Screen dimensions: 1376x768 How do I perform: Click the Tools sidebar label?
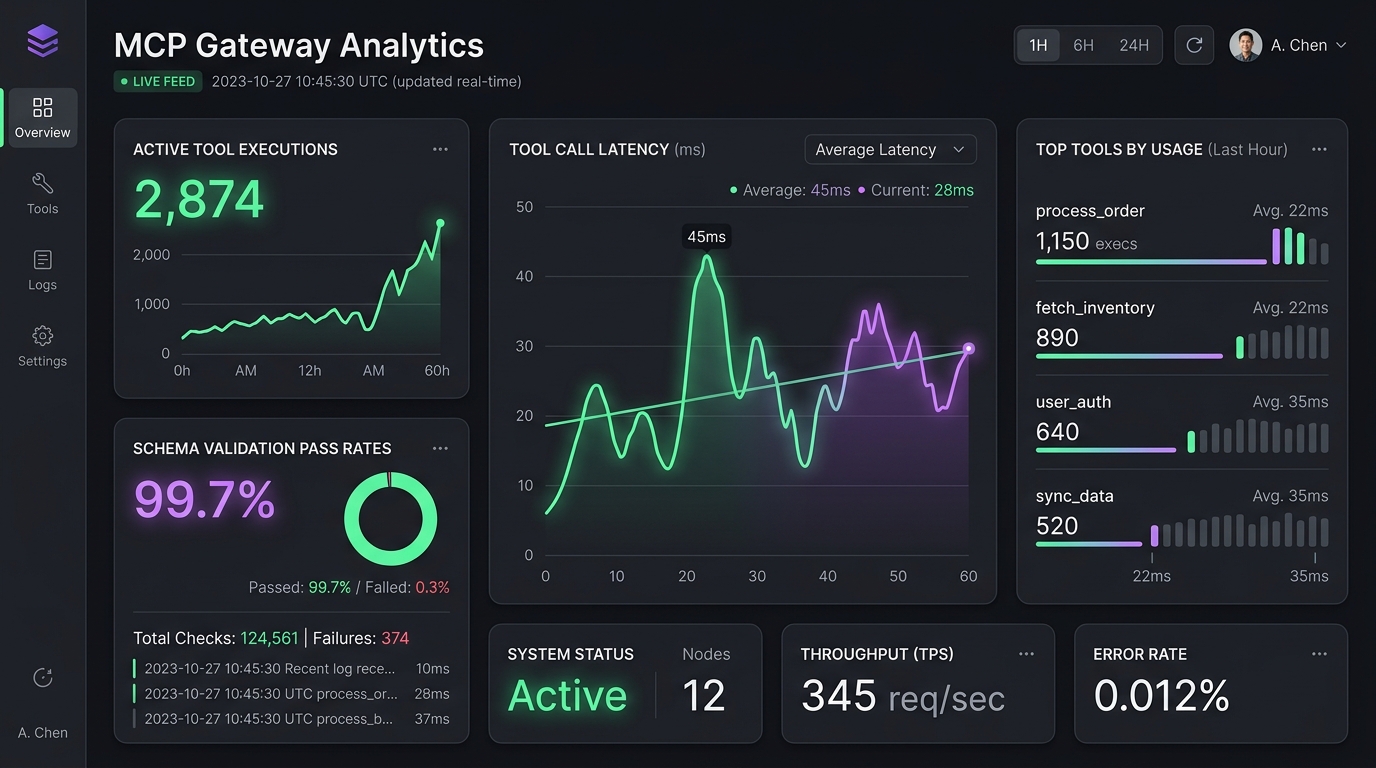tap(42, 209)
